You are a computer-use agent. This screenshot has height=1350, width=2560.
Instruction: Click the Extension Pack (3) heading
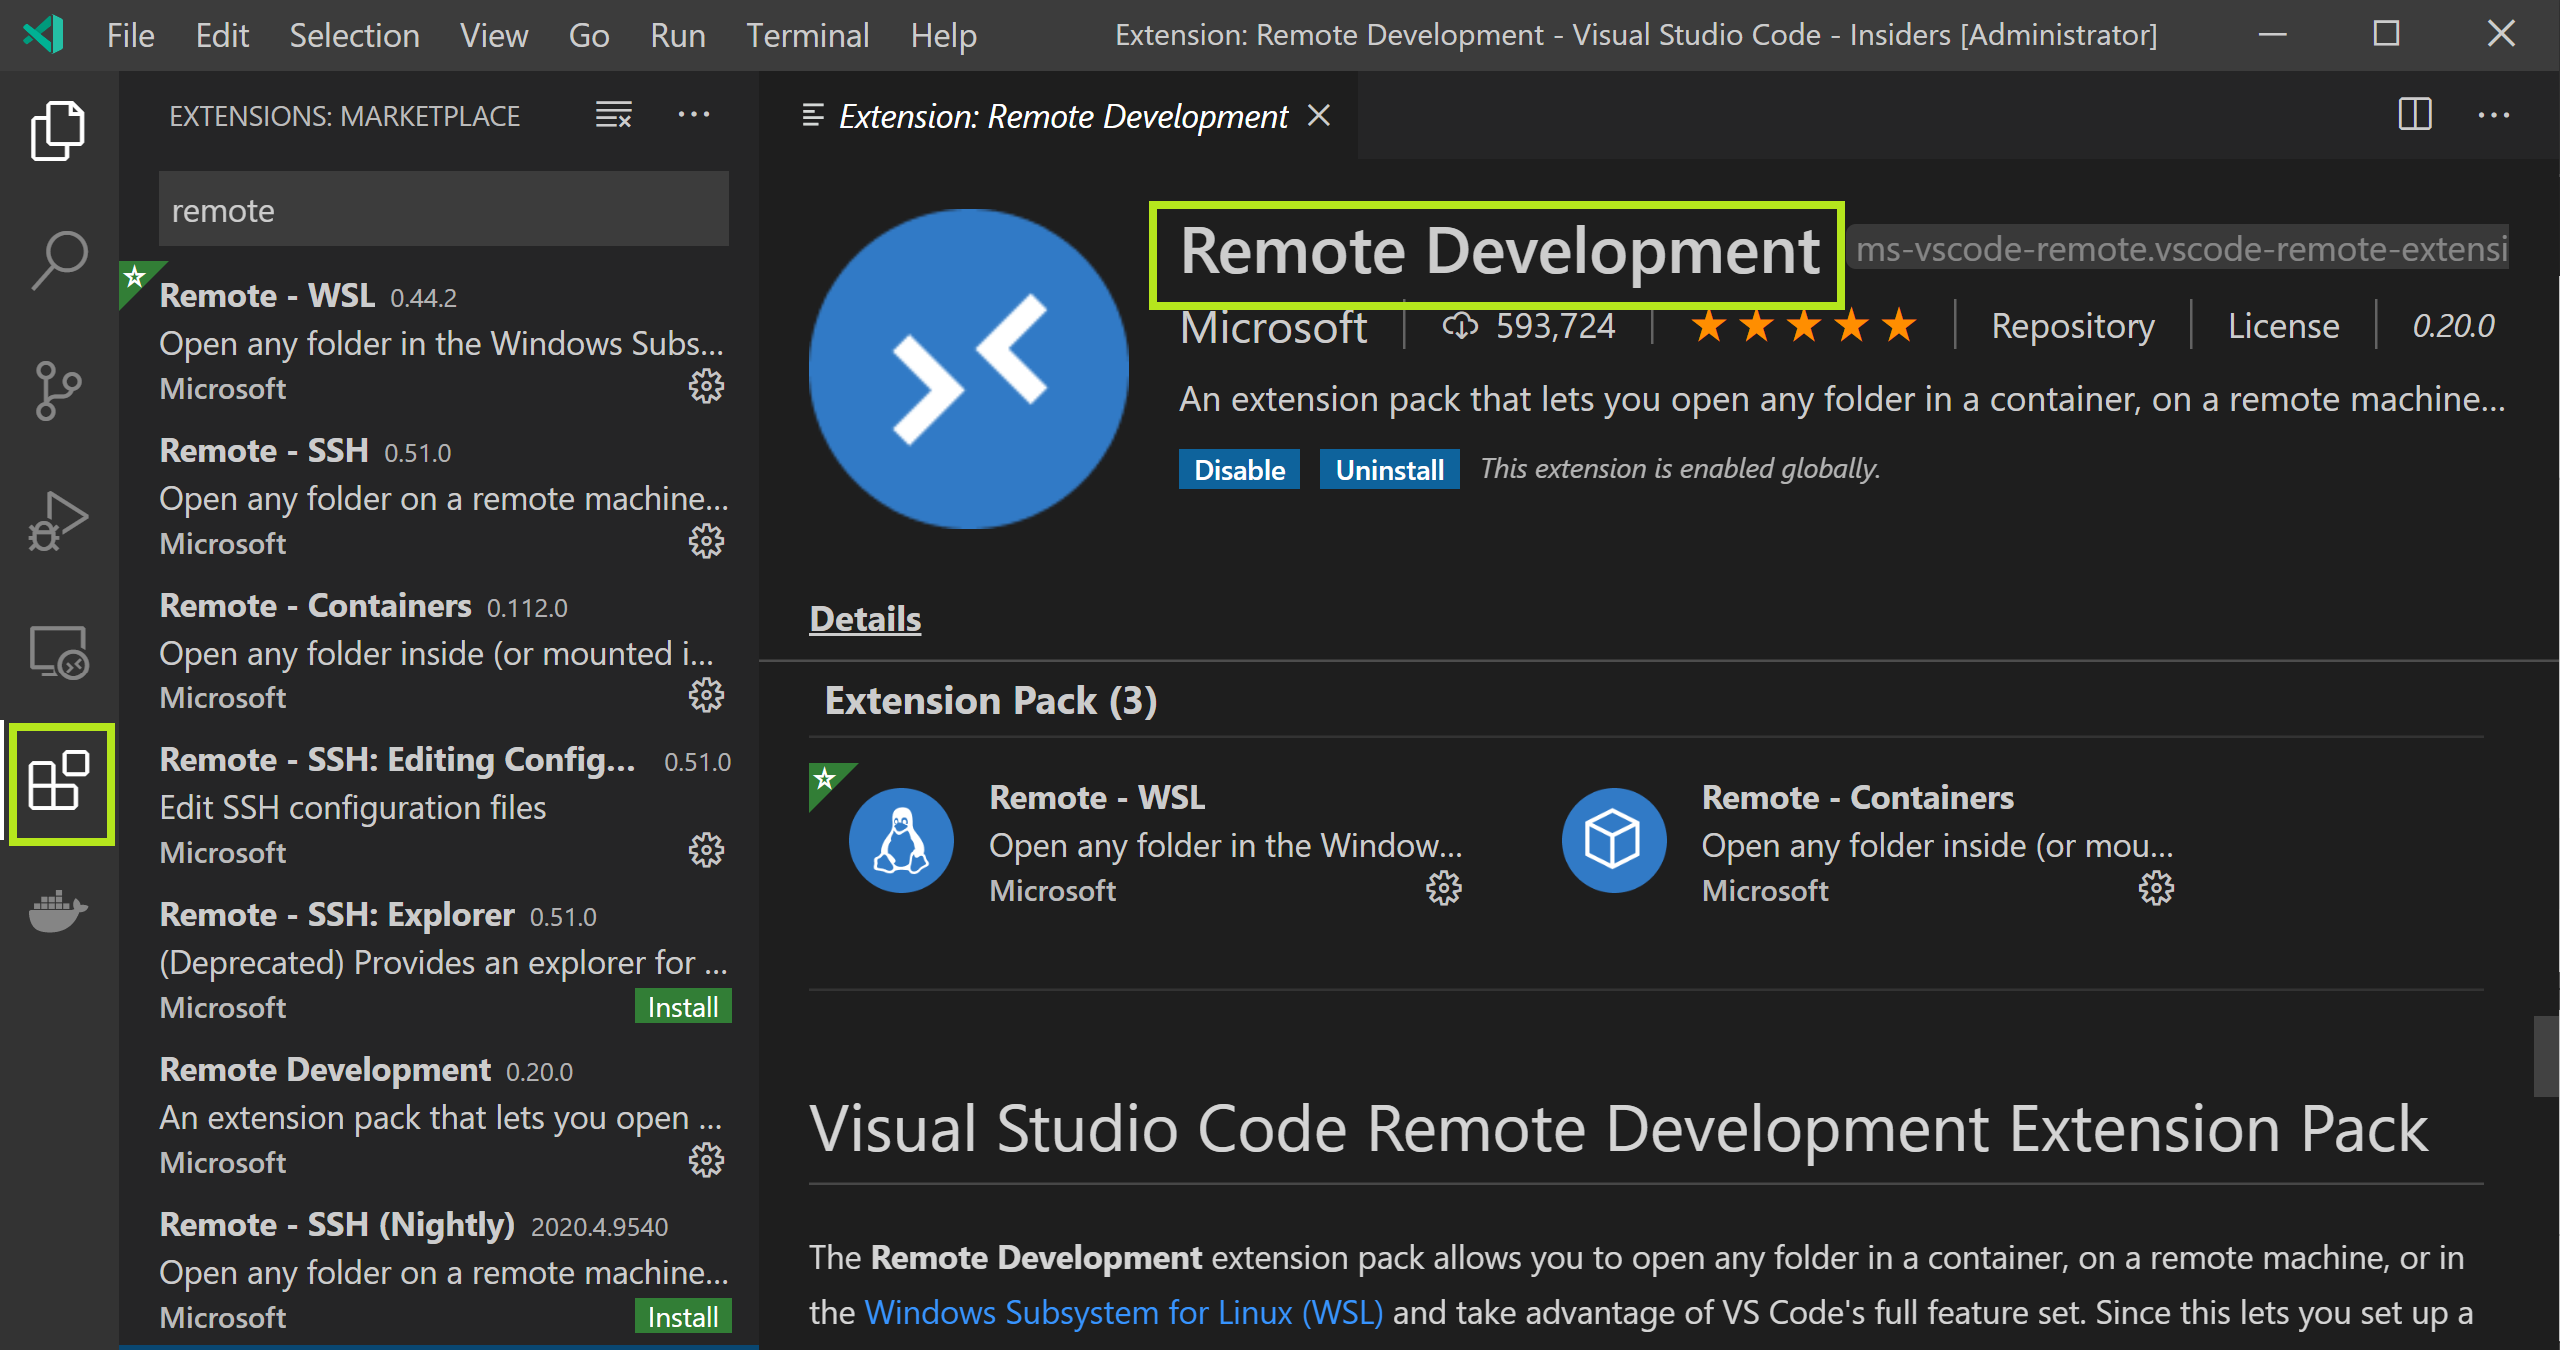tap(990, 700)
